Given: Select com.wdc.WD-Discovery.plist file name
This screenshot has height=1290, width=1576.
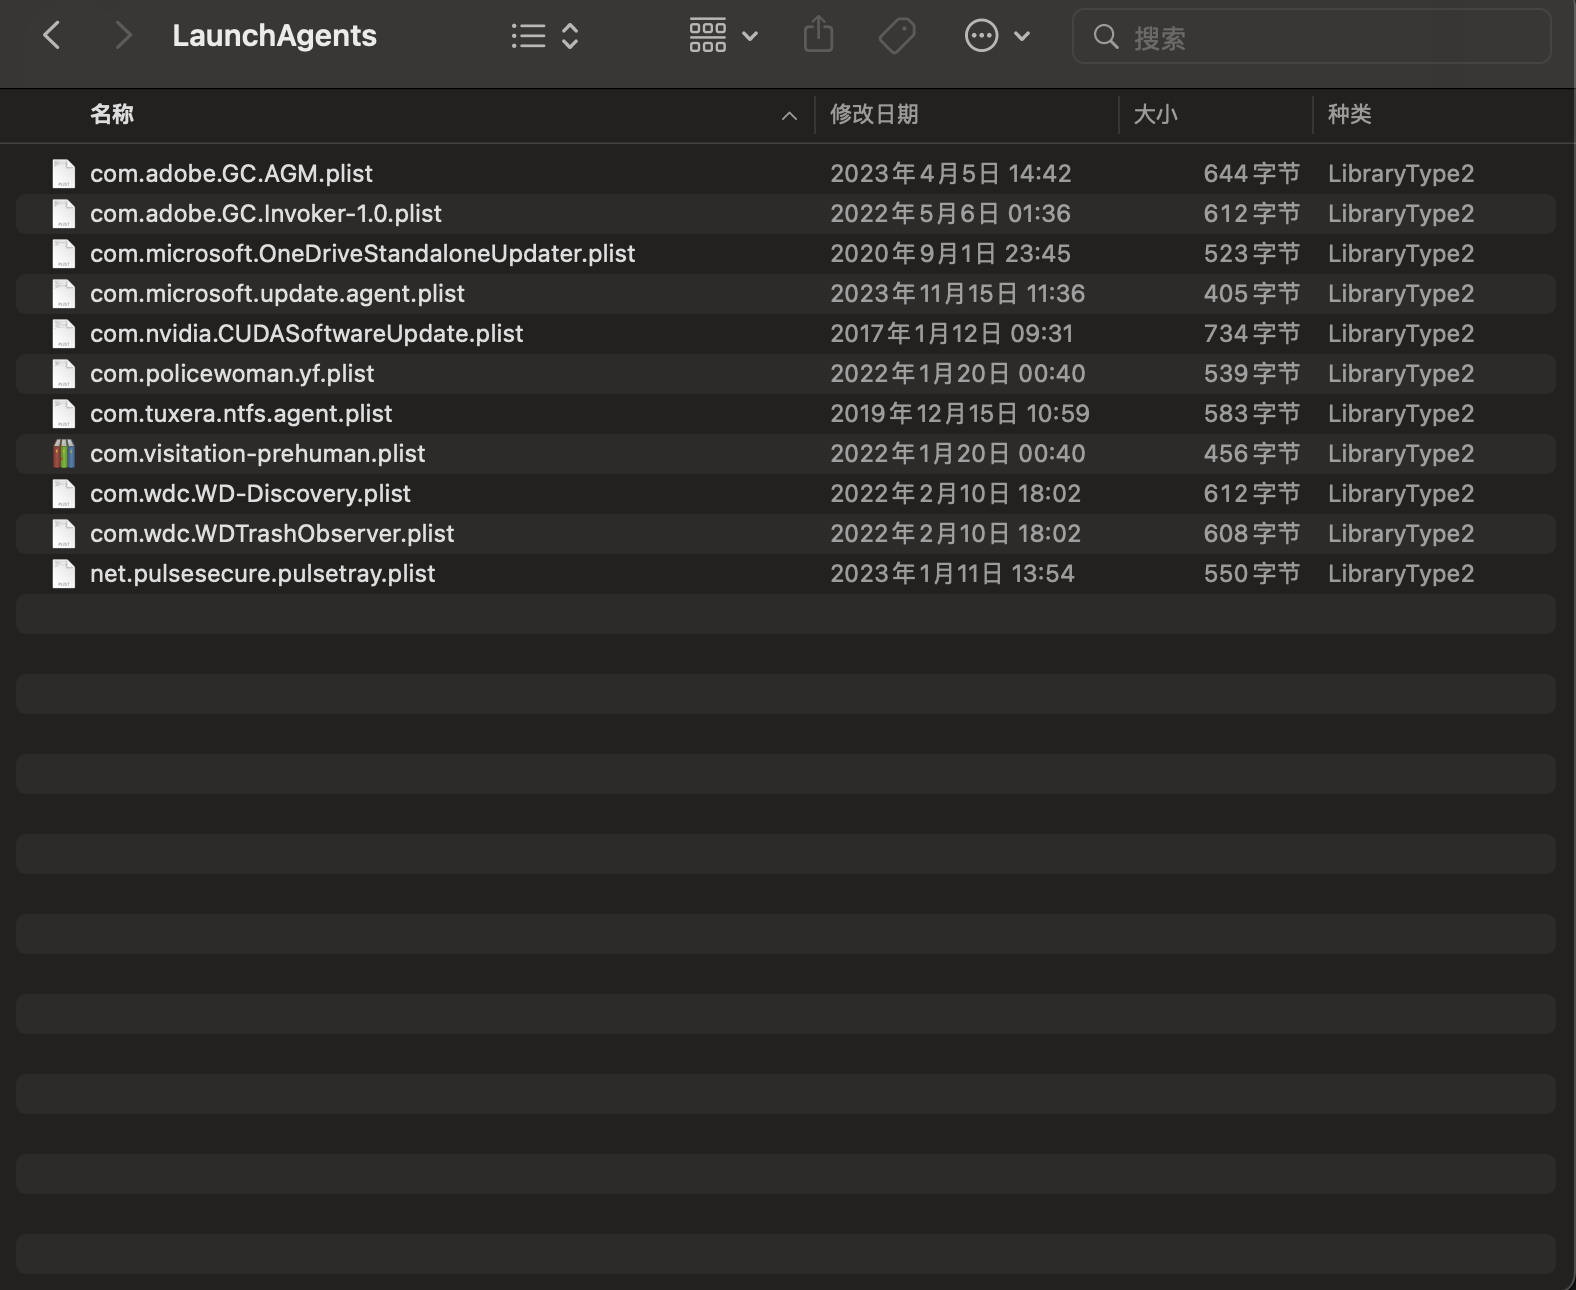Looking at the screenshot, I should pos(250,494).
